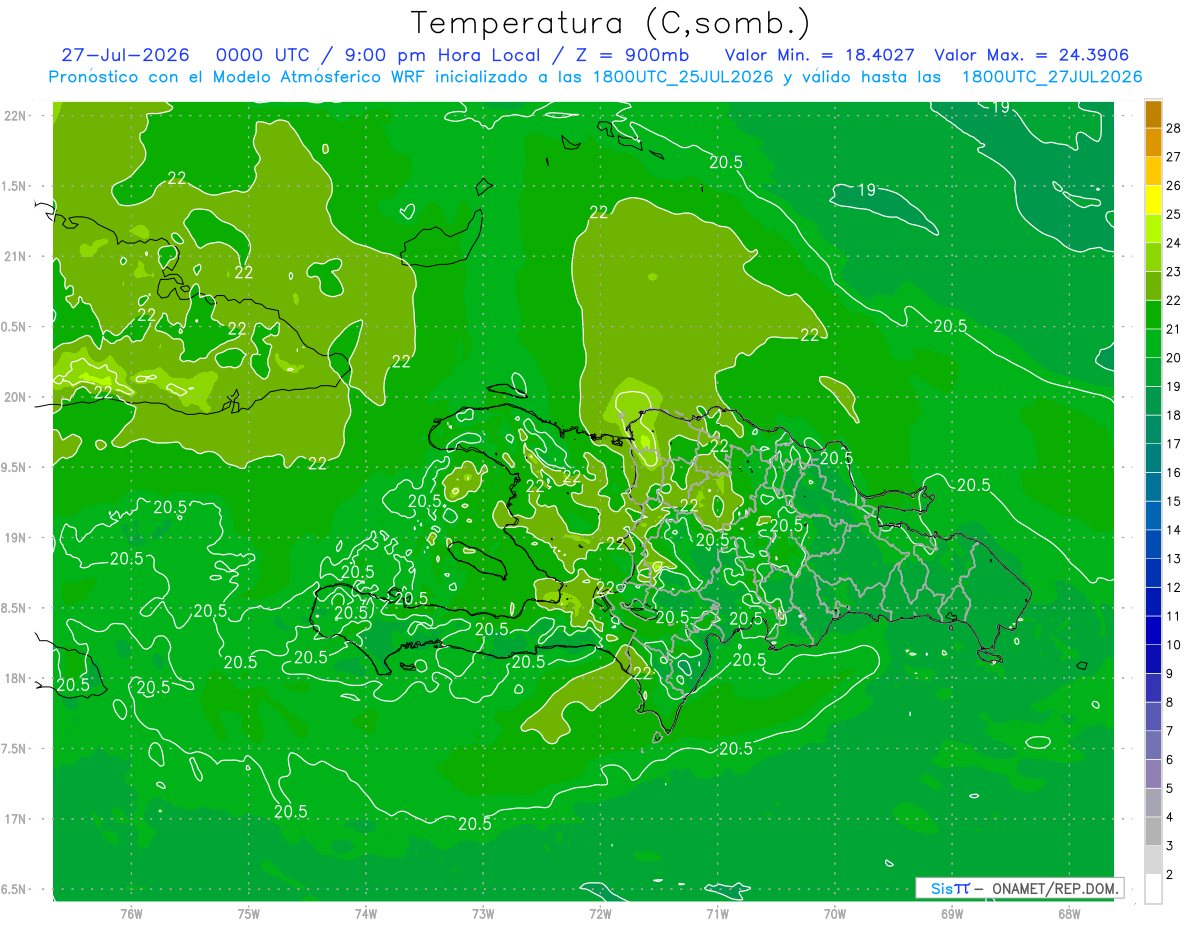Click the '72W' longitude axis label

600,914
